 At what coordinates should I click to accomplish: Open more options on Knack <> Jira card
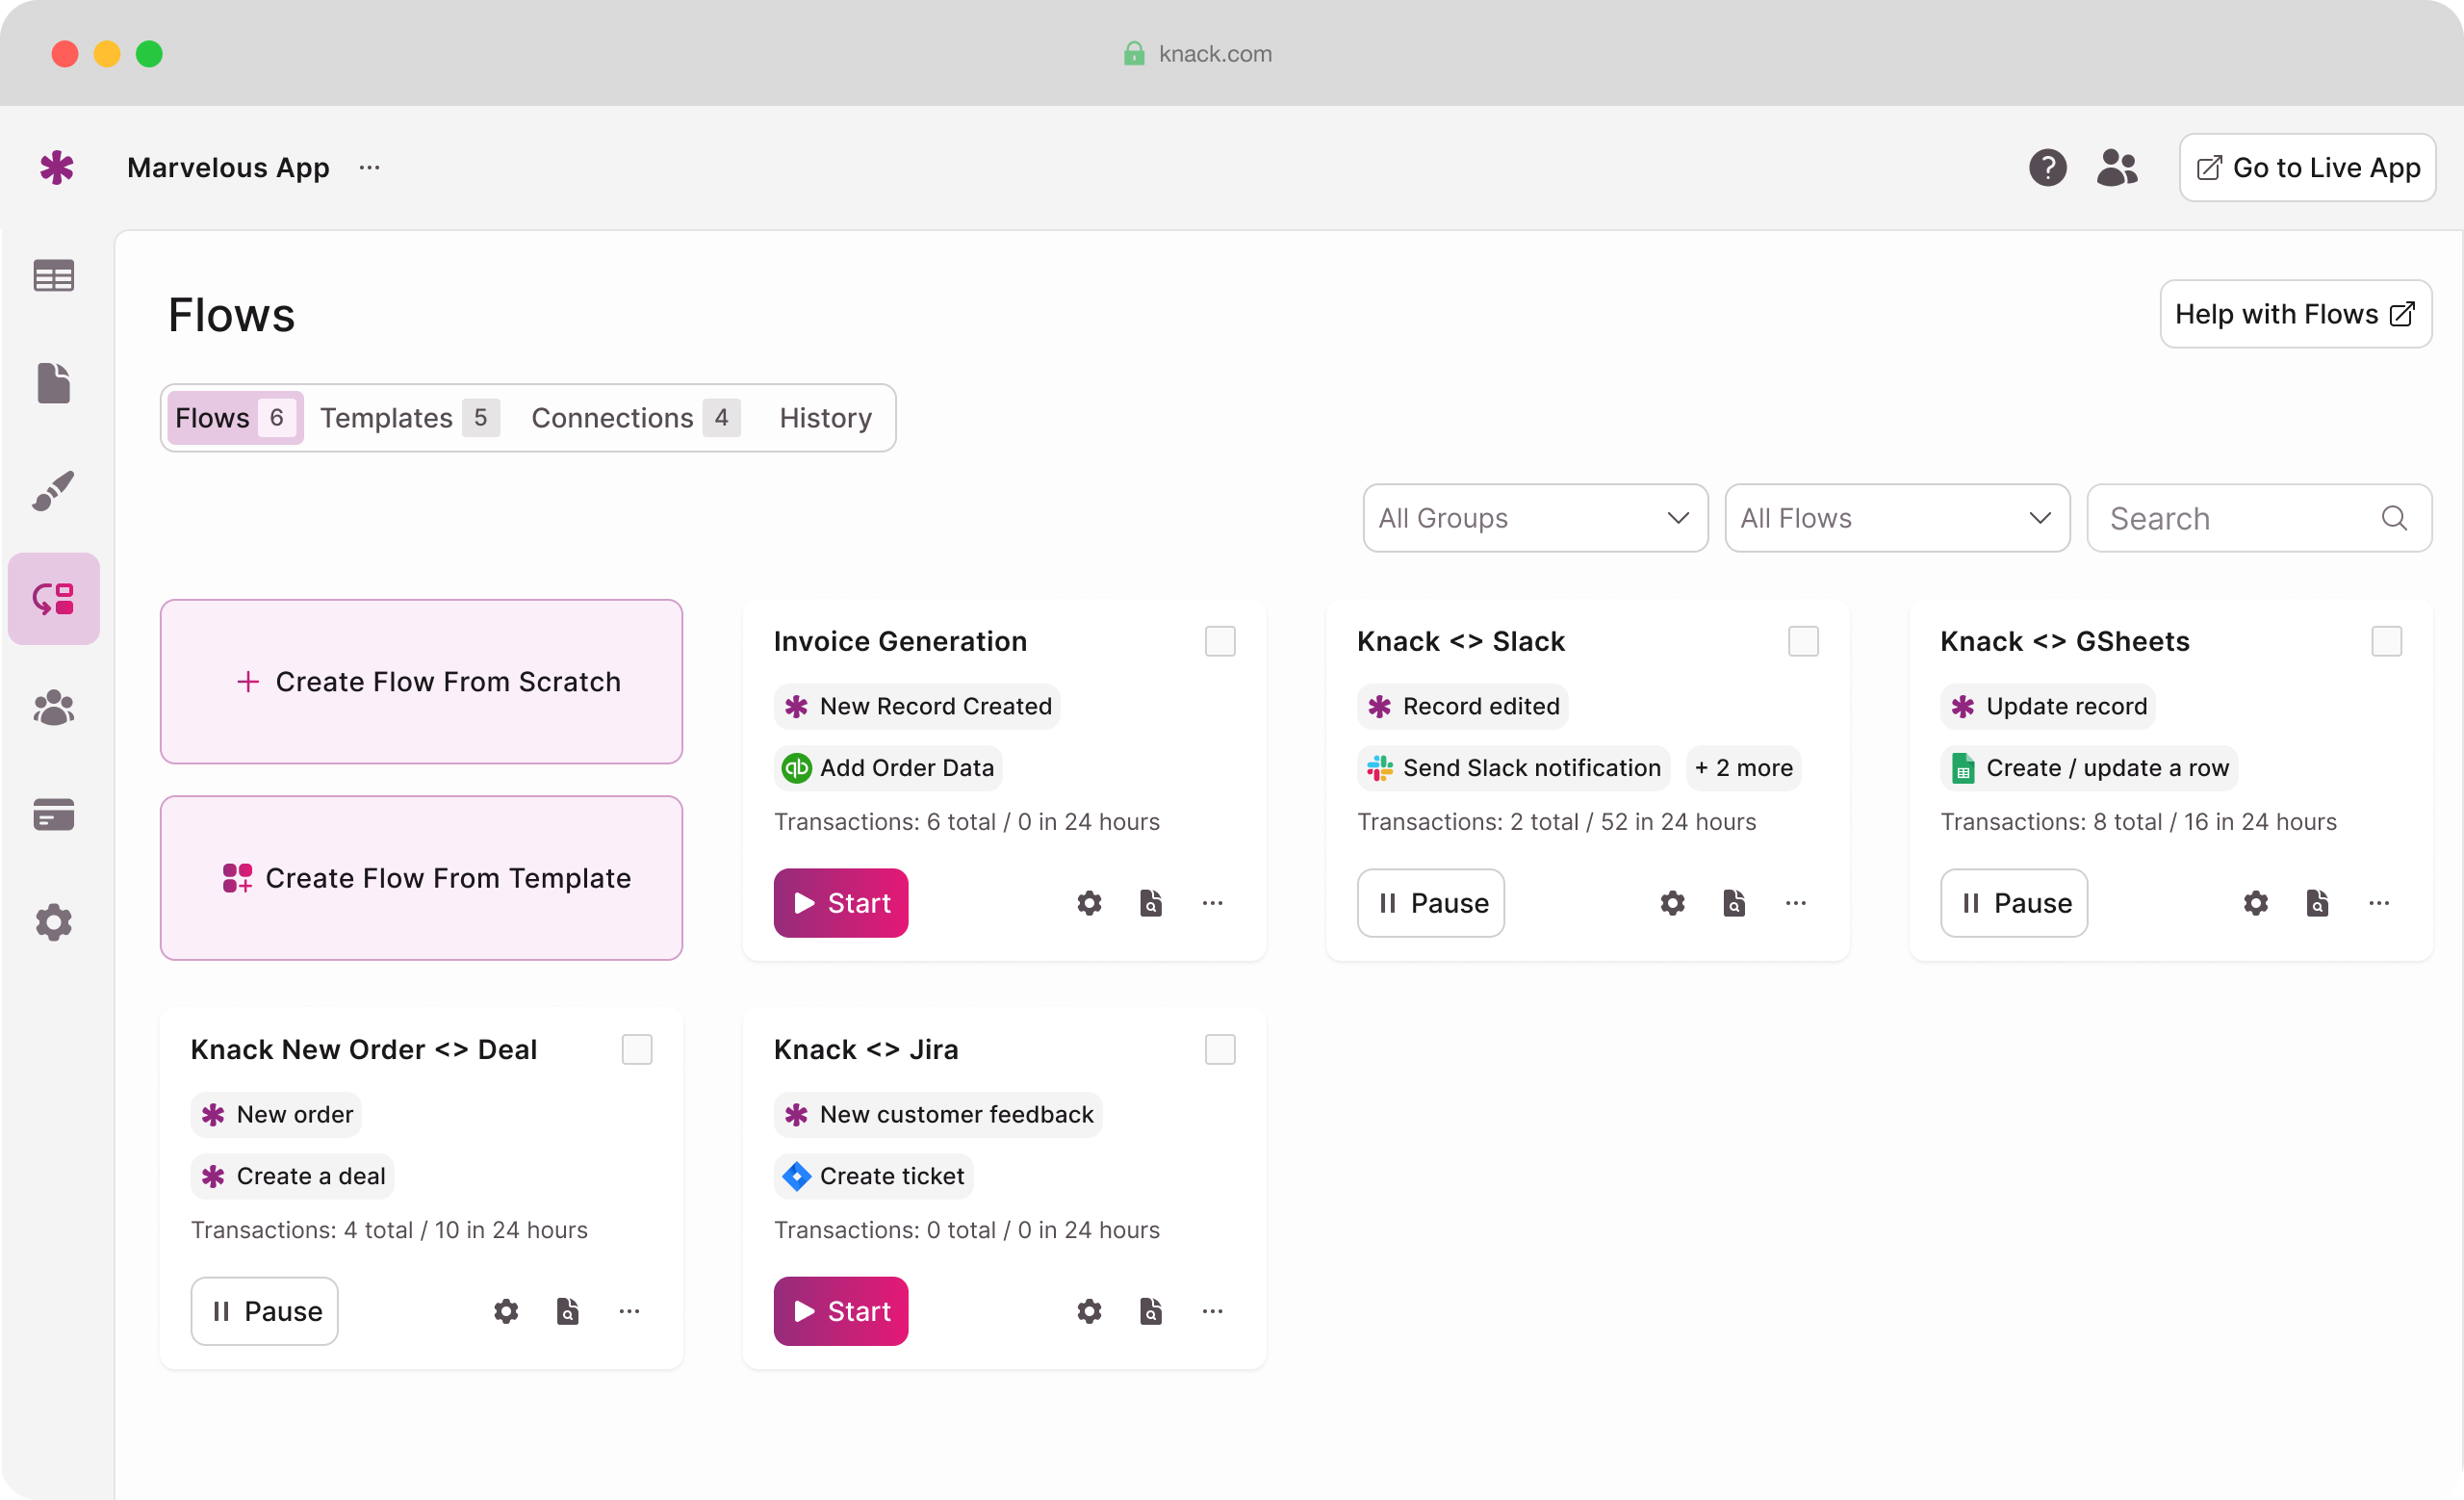pyautogui.click(x=1212, y=1311)
